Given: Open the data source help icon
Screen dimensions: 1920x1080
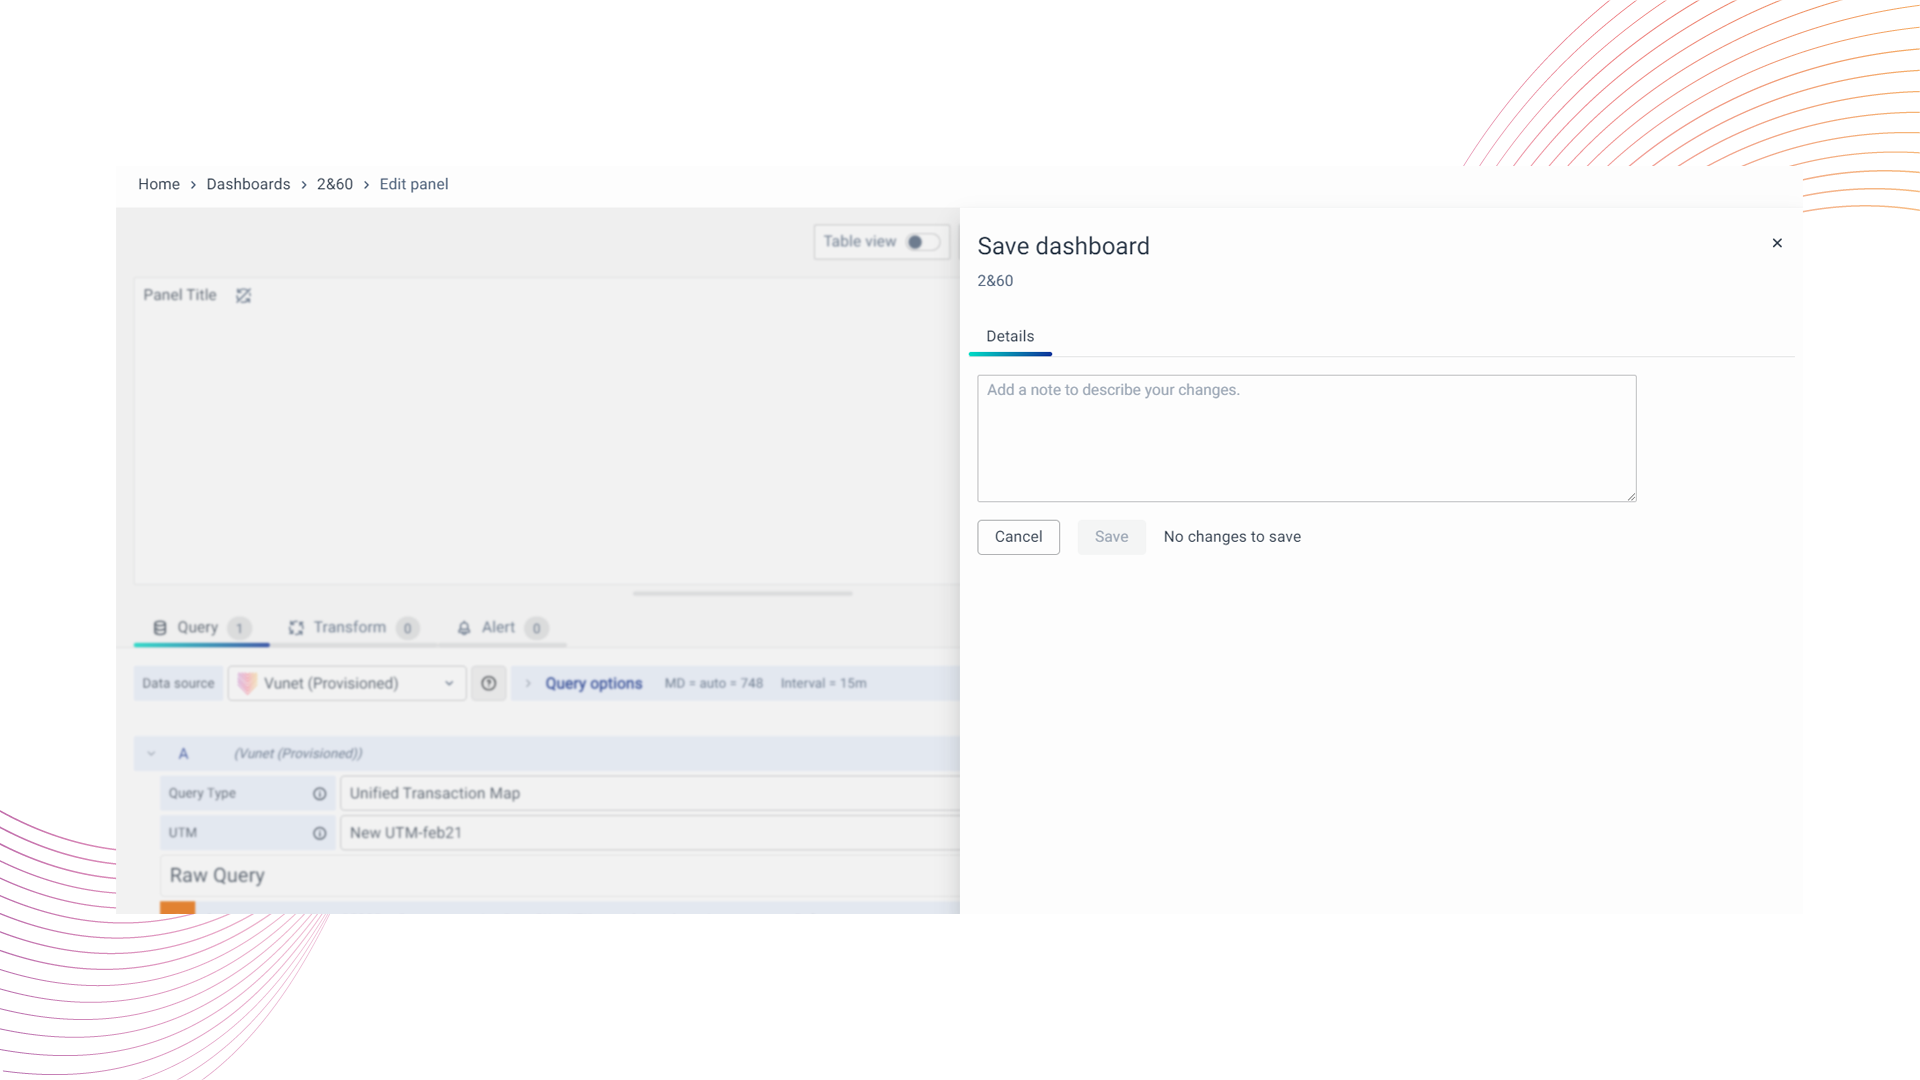Looking at the screenshot, I should [488, 683].
